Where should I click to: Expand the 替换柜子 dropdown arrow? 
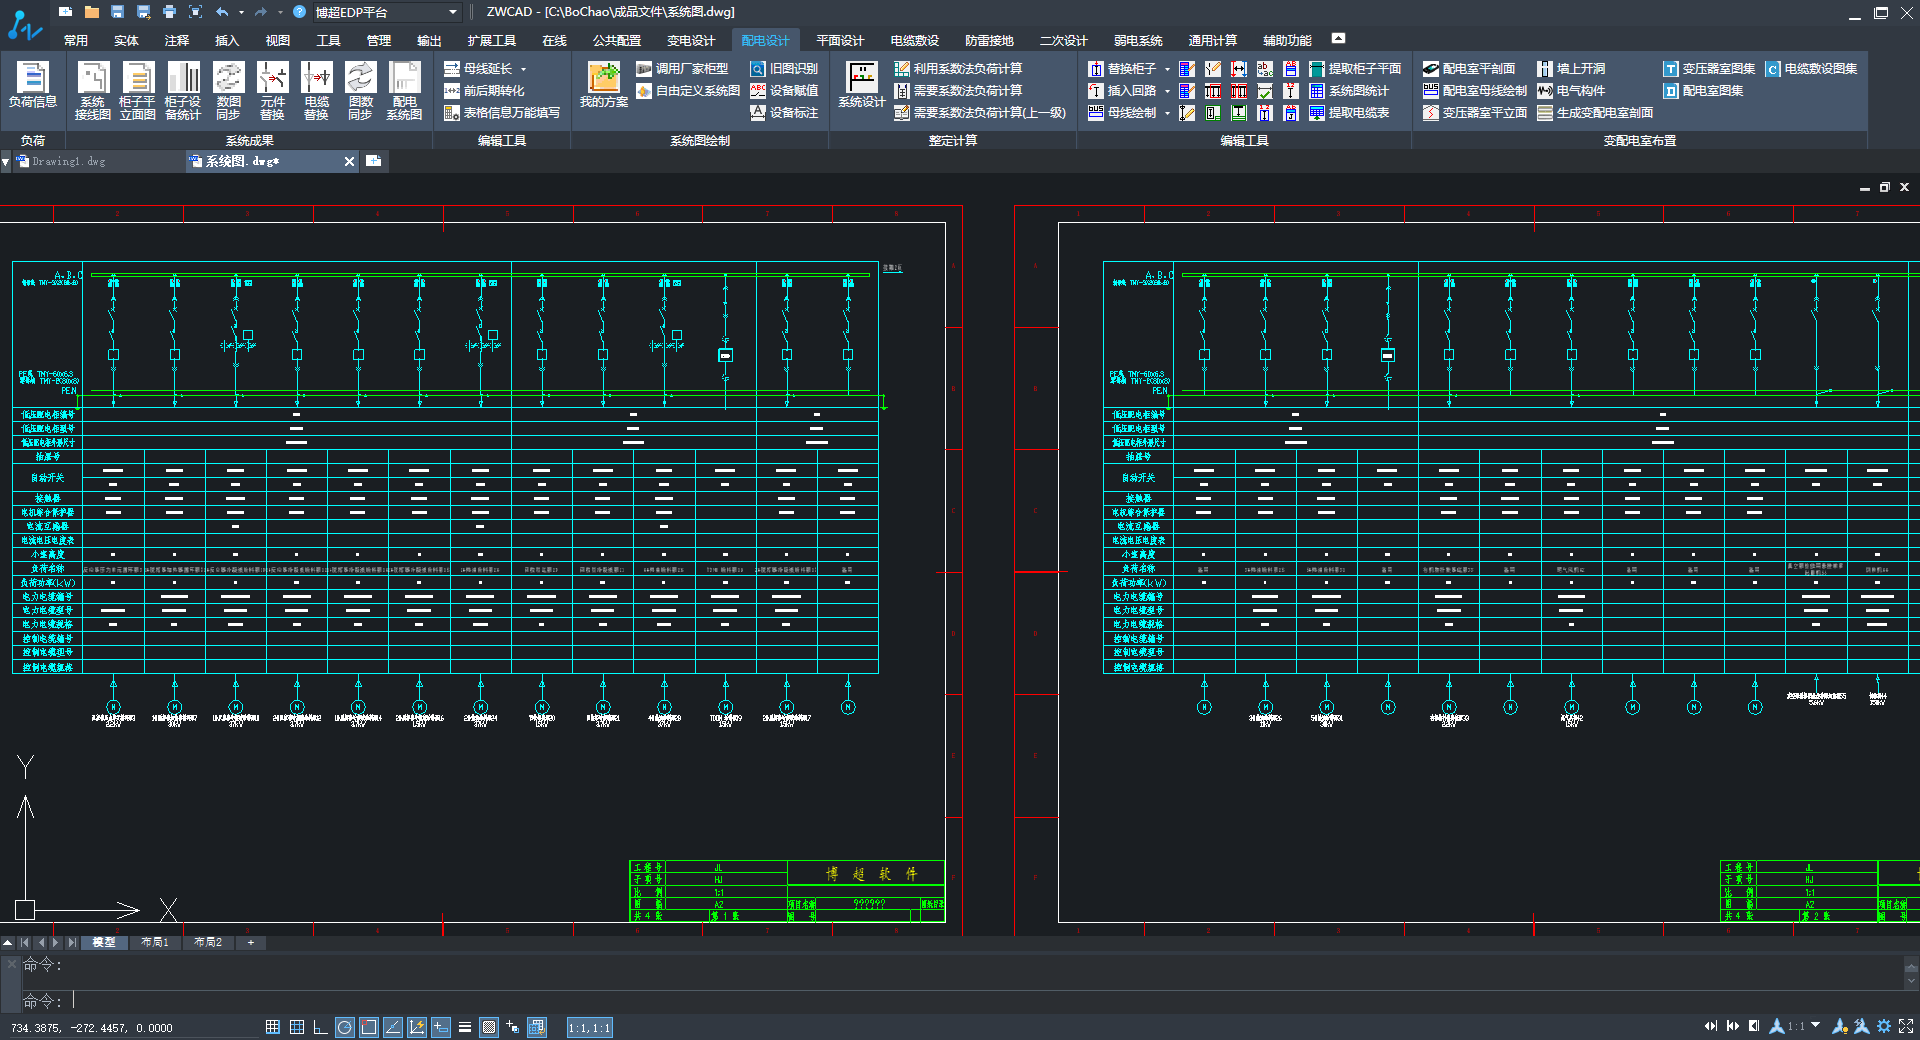(x=1166, y=69)
